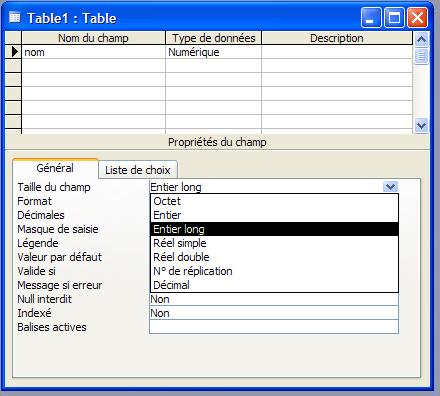Viewport: 440px width, 396px height.
Task: Click the Format property label
Action: coord(35,201)
